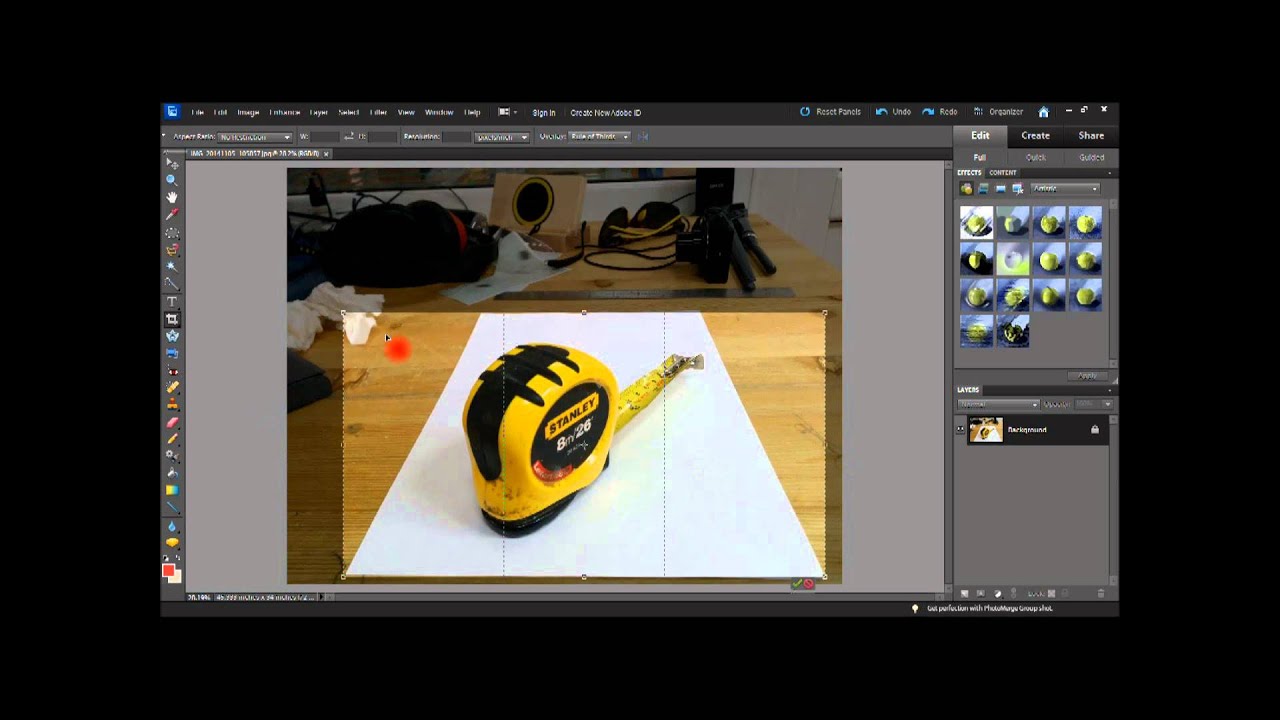The height and width of the screenshot is (720, 1280).
Task: Select the Straighten tool
Action: [x=172, y=351]
